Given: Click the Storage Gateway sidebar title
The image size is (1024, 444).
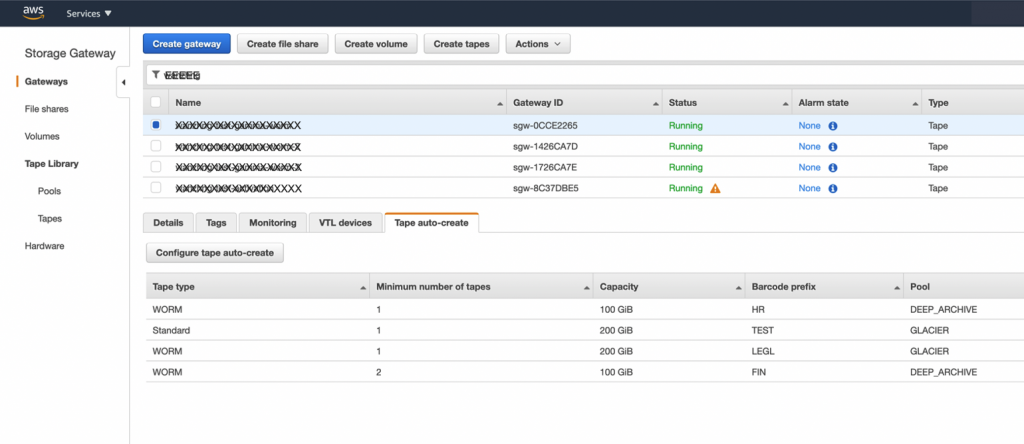Looking at the screenshot, I should tap(70, 54).
